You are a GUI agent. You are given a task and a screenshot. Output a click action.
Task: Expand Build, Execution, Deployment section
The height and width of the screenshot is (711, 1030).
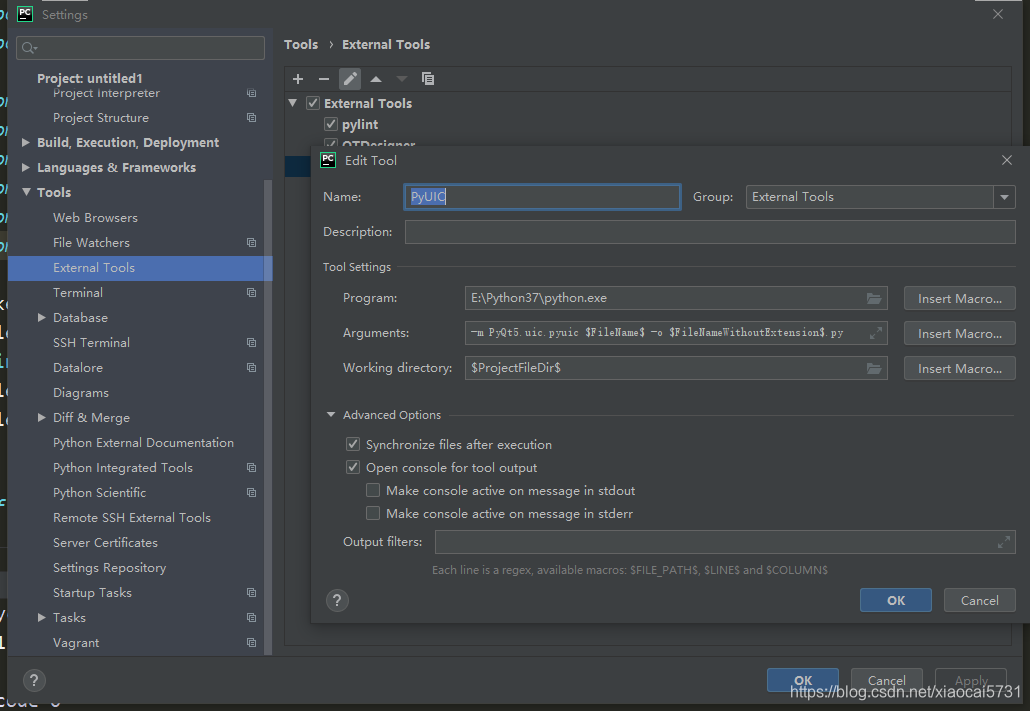click(x=26, y=143)
